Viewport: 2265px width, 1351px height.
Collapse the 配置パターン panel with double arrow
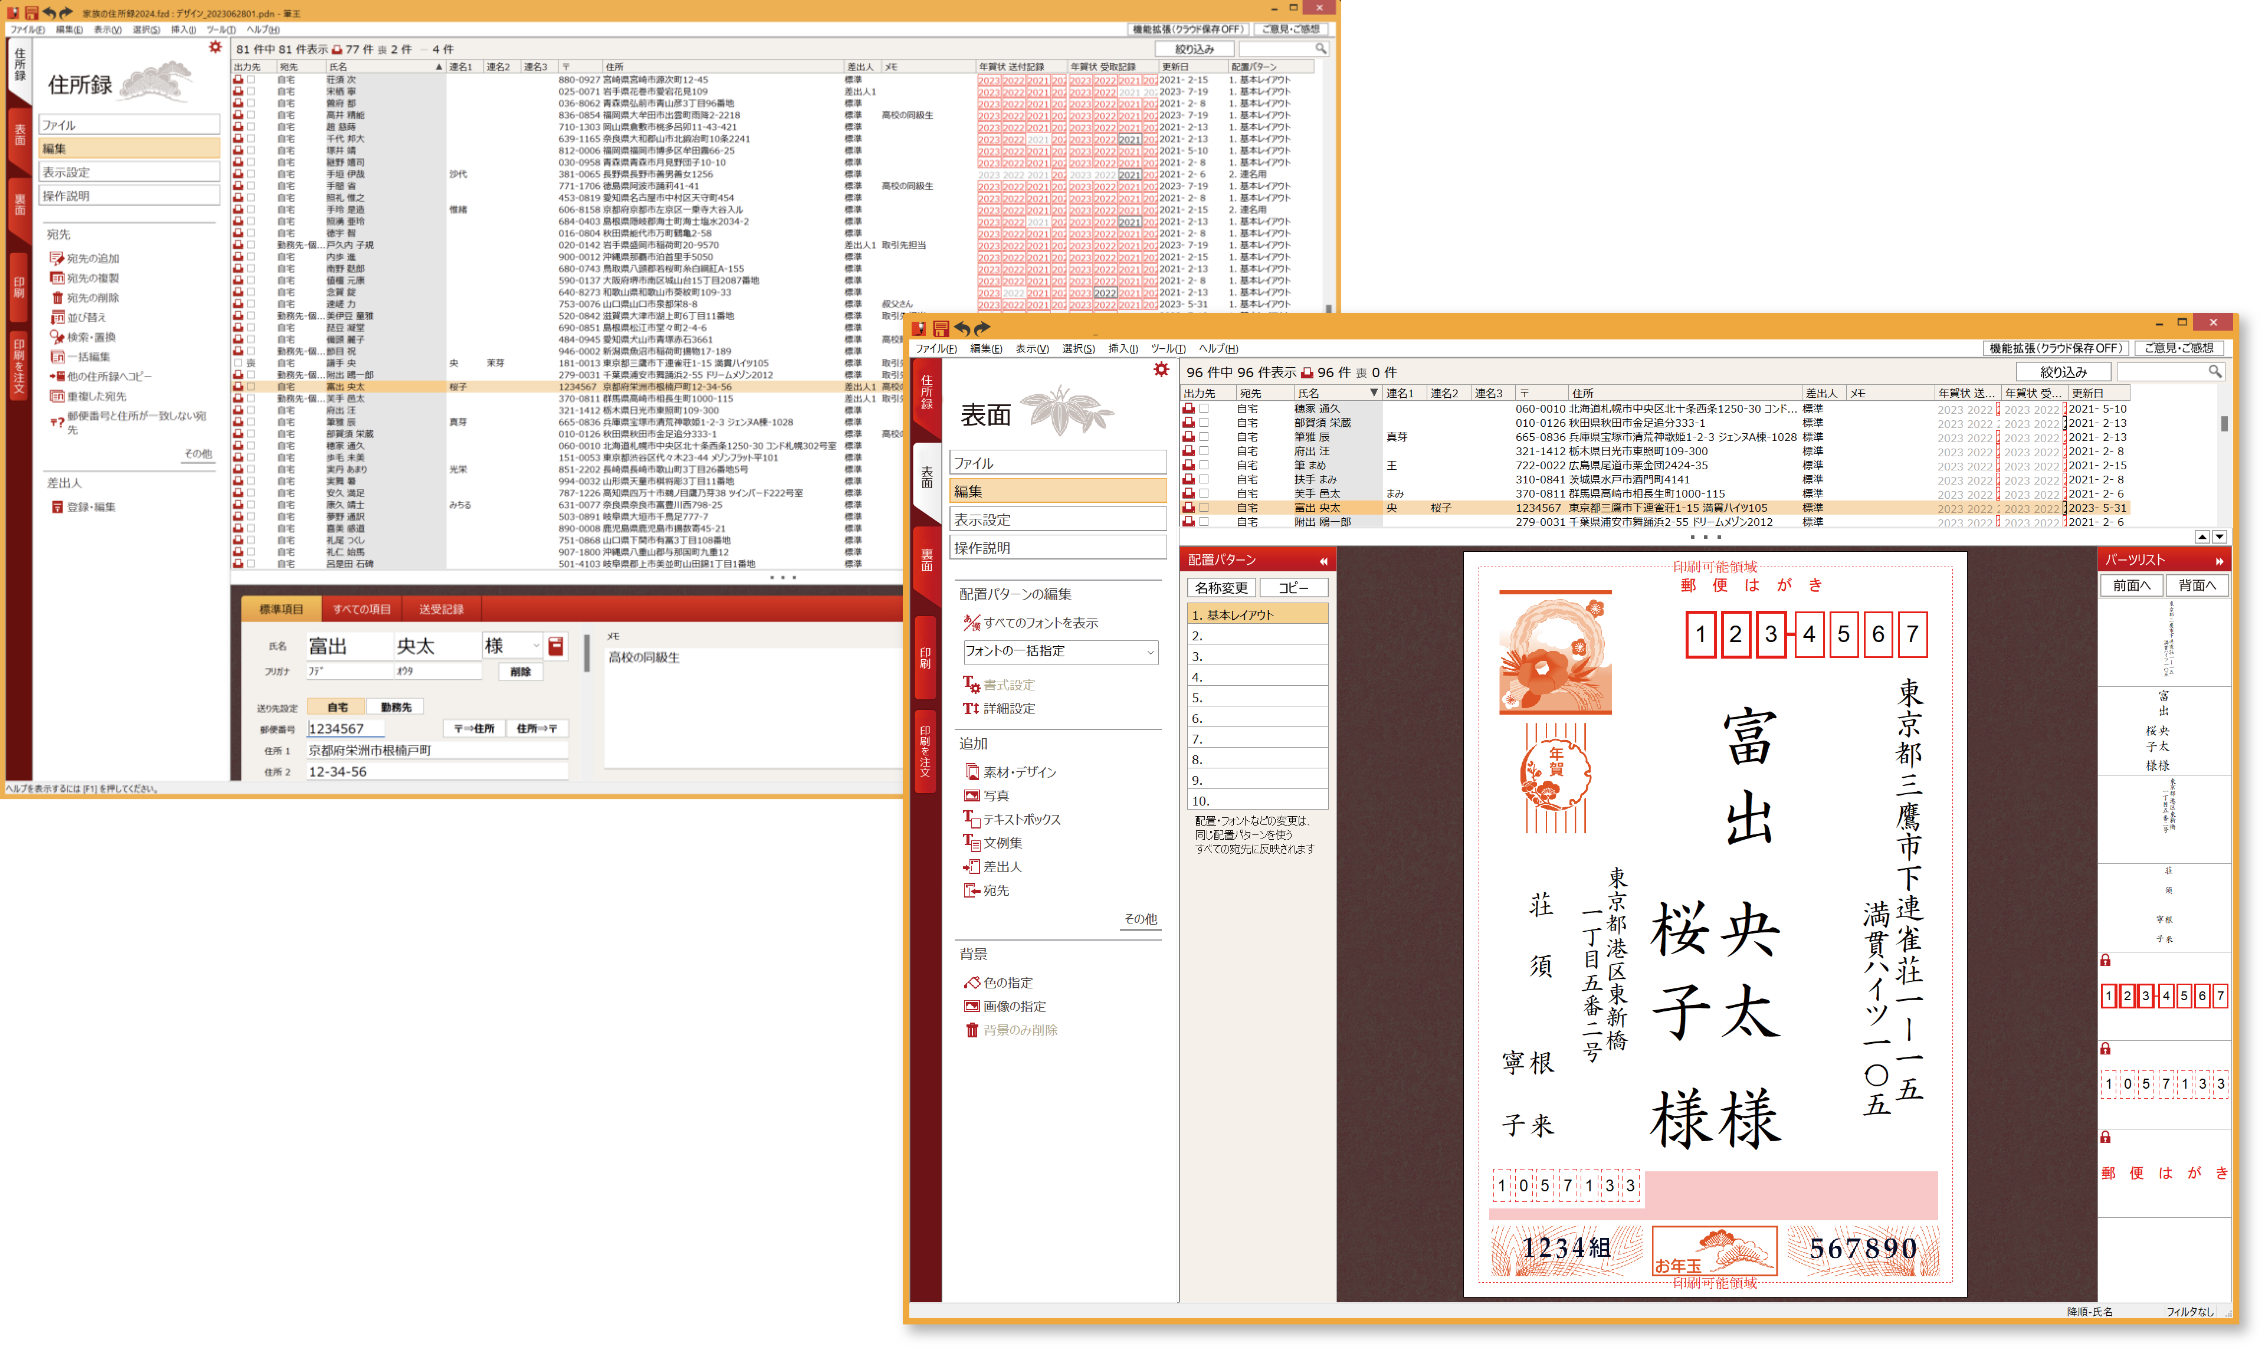[1323, 561]
